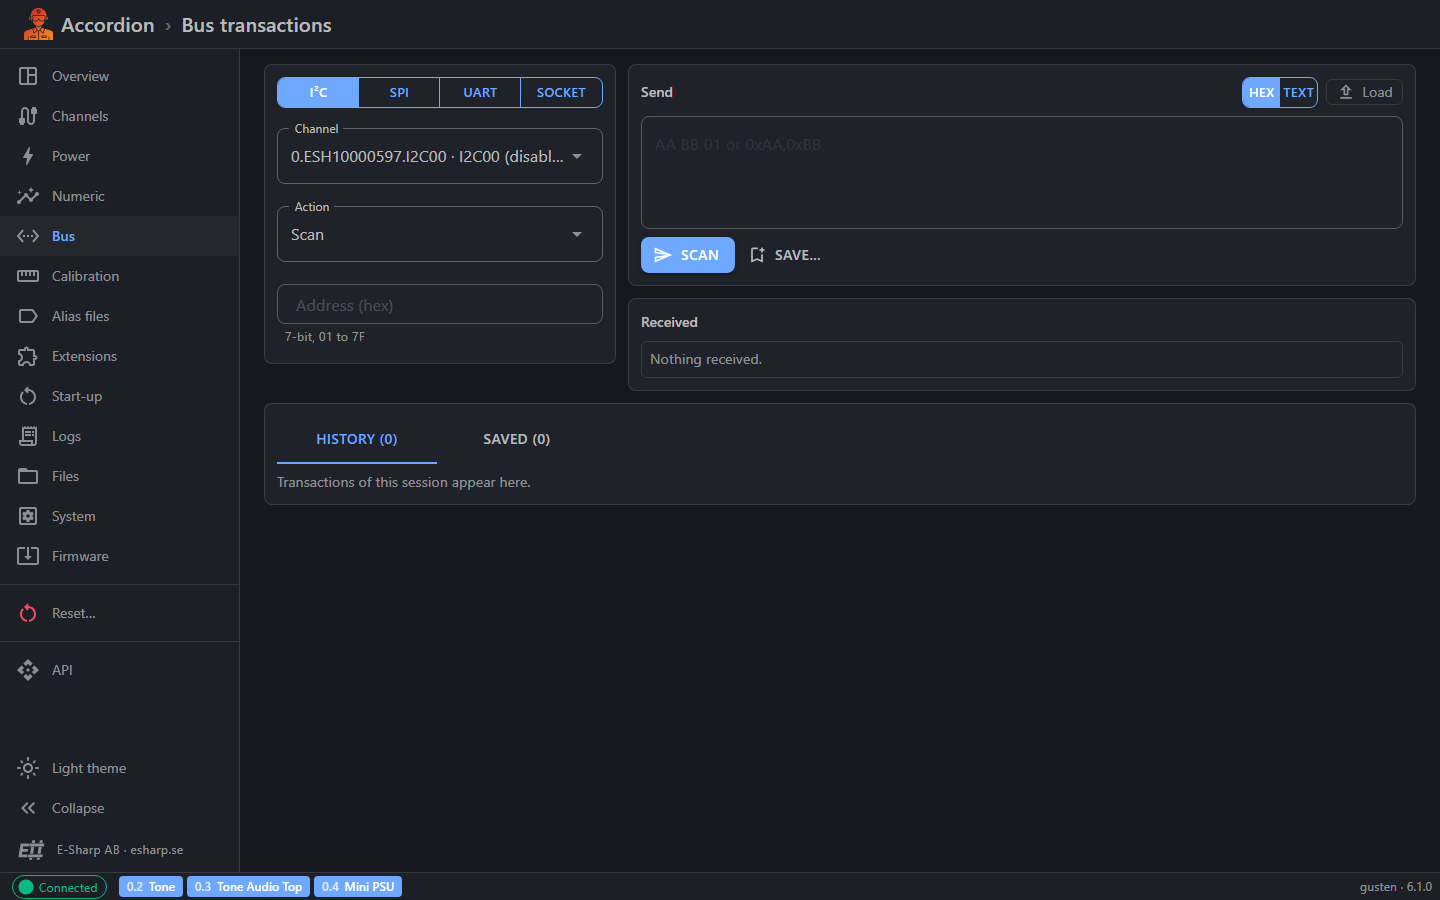Switch to SAVED (0) tab
Viewport: 1440px width, 900px height.
(516, 439)
